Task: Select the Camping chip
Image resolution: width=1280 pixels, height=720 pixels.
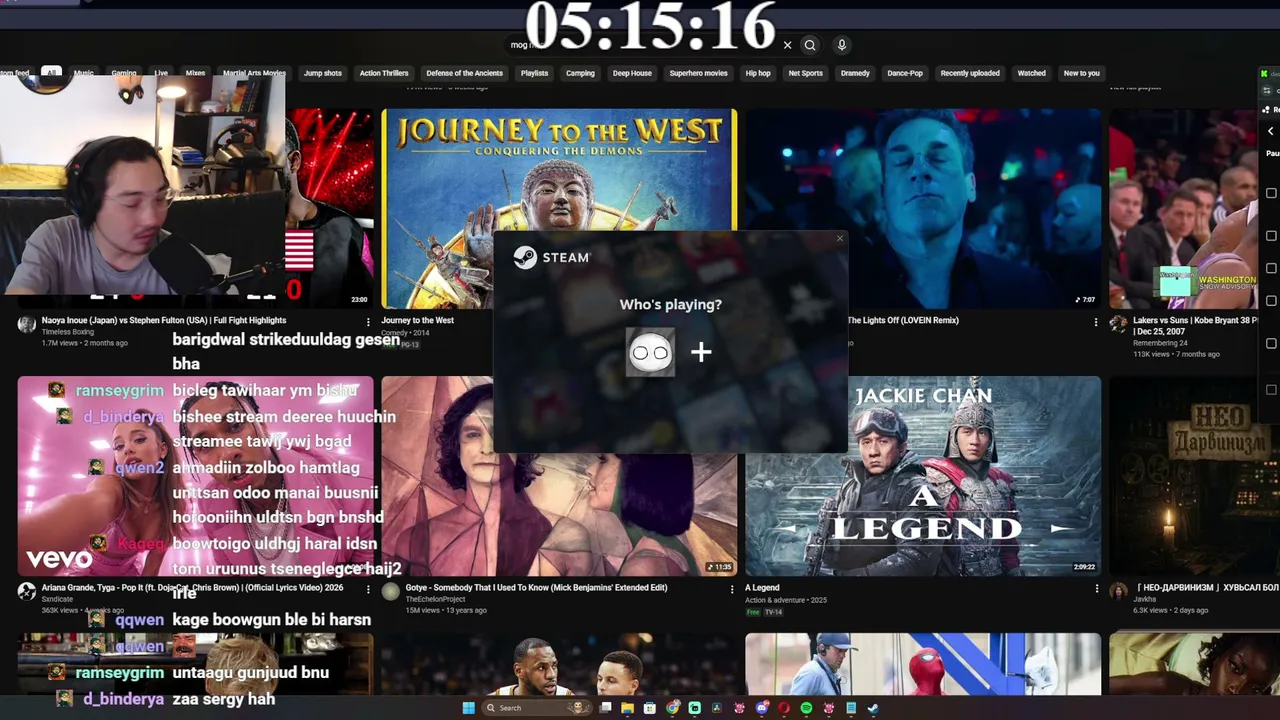Action: tap(580, 73)
